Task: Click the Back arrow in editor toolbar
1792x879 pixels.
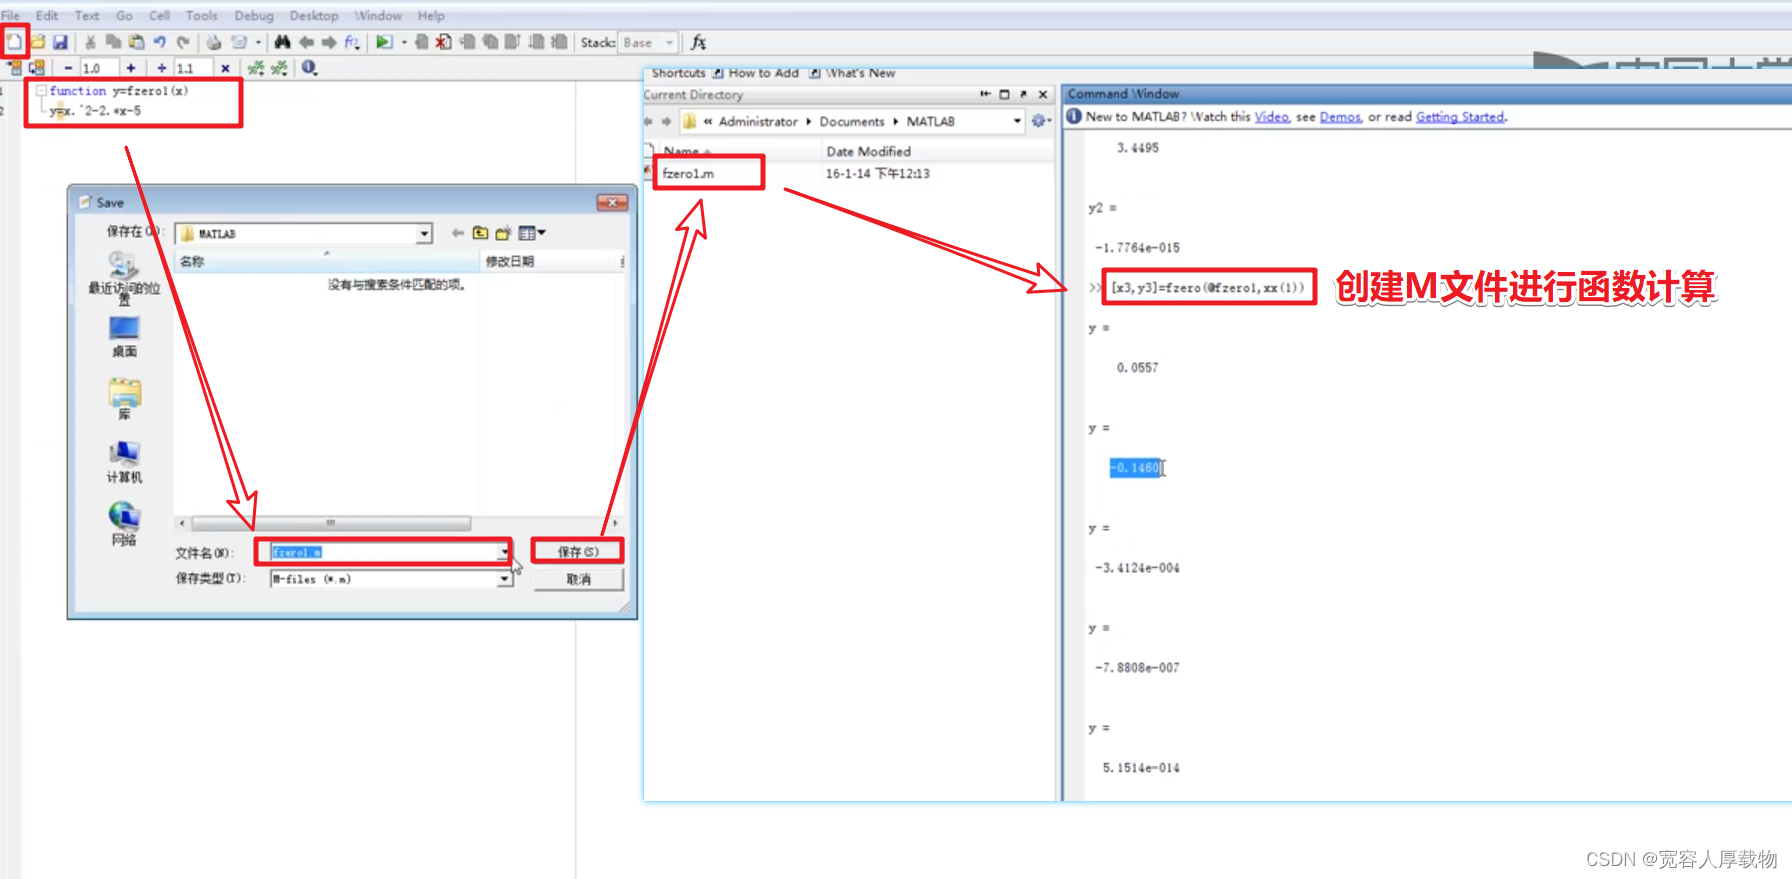Action: click(x=306, y=42)
